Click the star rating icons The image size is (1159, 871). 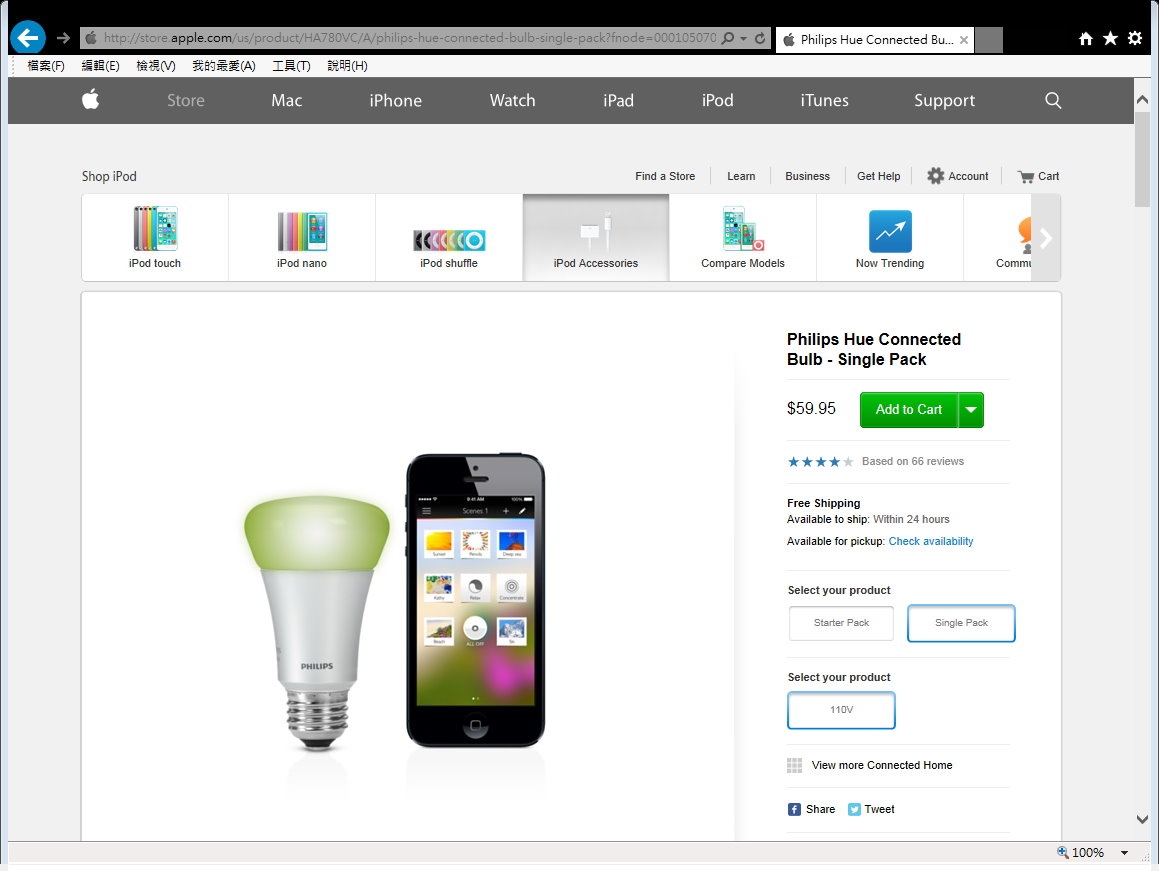click(x=820, y=461)
